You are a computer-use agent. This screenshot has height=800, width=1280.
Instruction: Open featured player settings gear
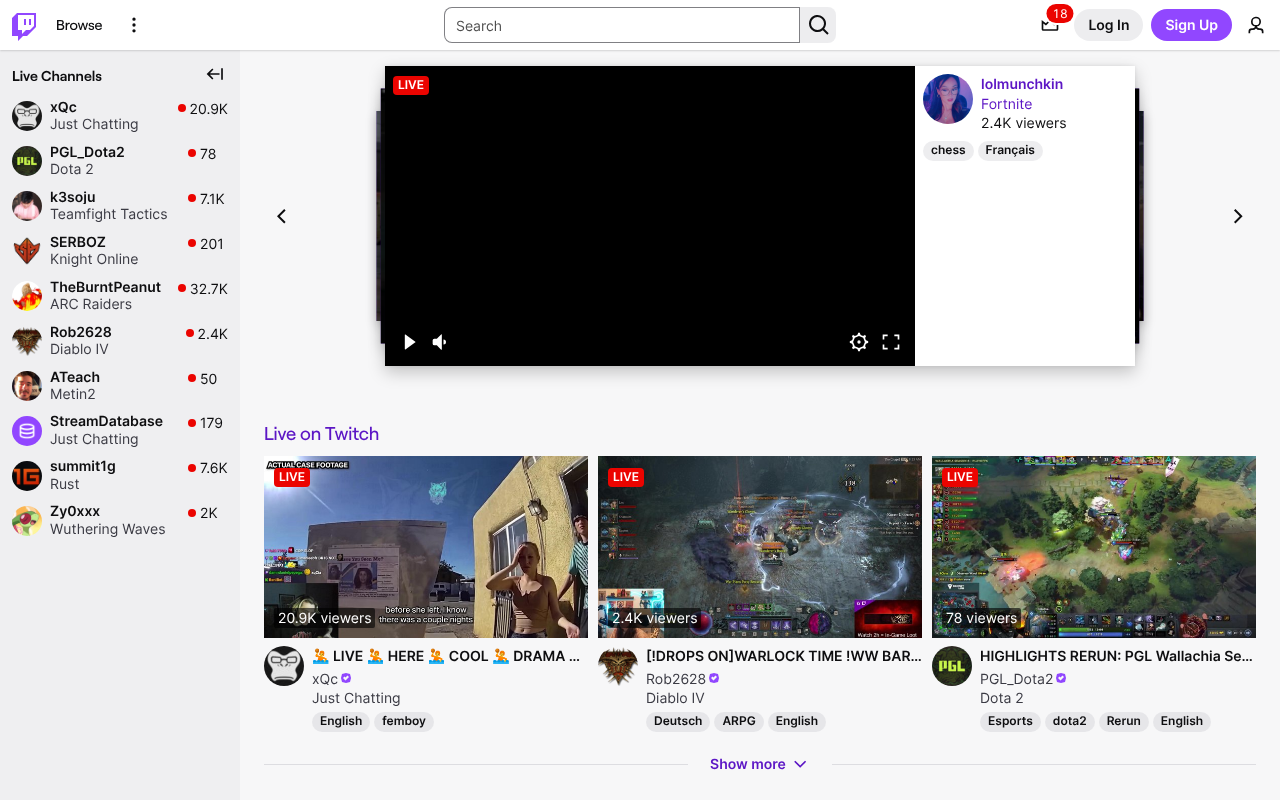(859, 342)
